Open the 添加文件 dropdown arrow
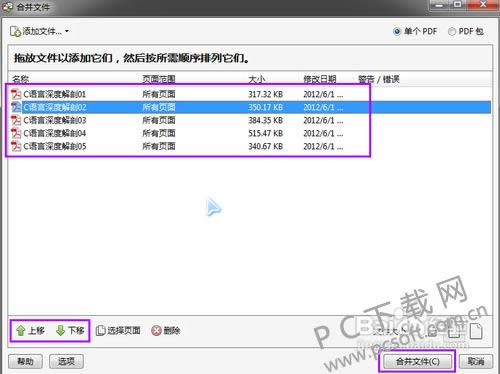Viewport: 500px width, 374px height. click(x=67, y=31)
